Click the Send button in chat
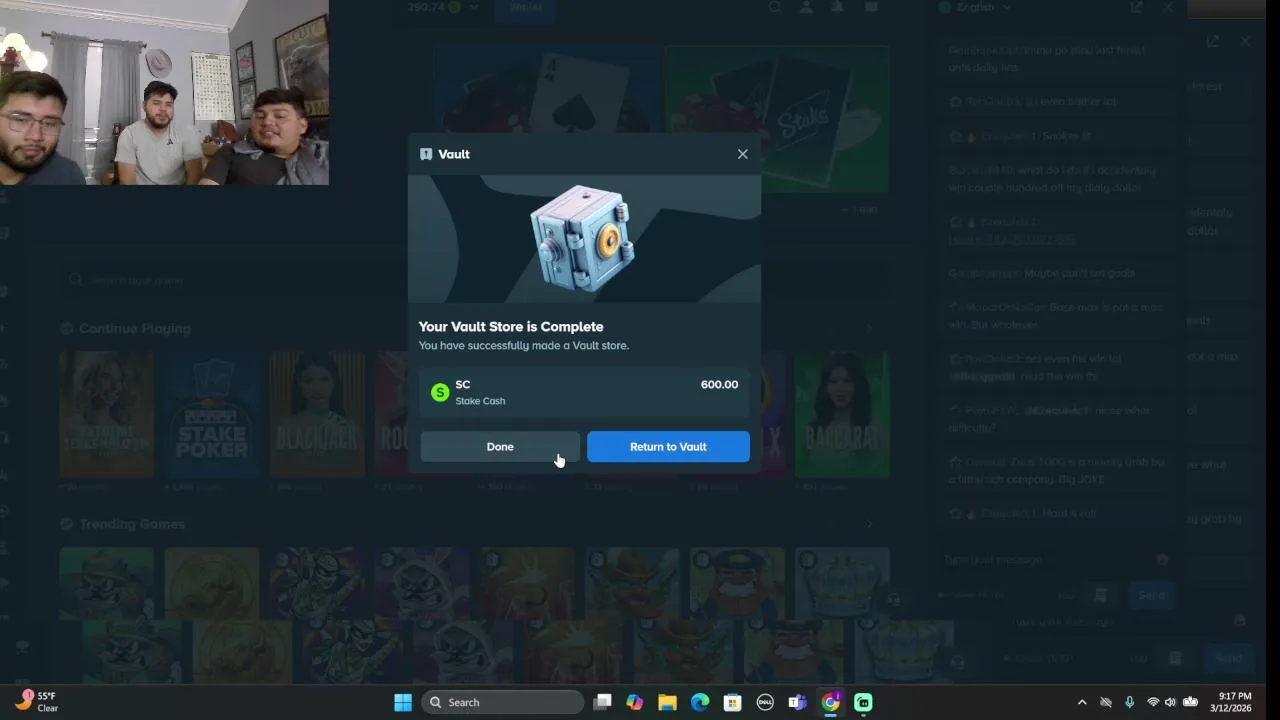This screenshot has height=720, width=1280. tap(1151, 595)
